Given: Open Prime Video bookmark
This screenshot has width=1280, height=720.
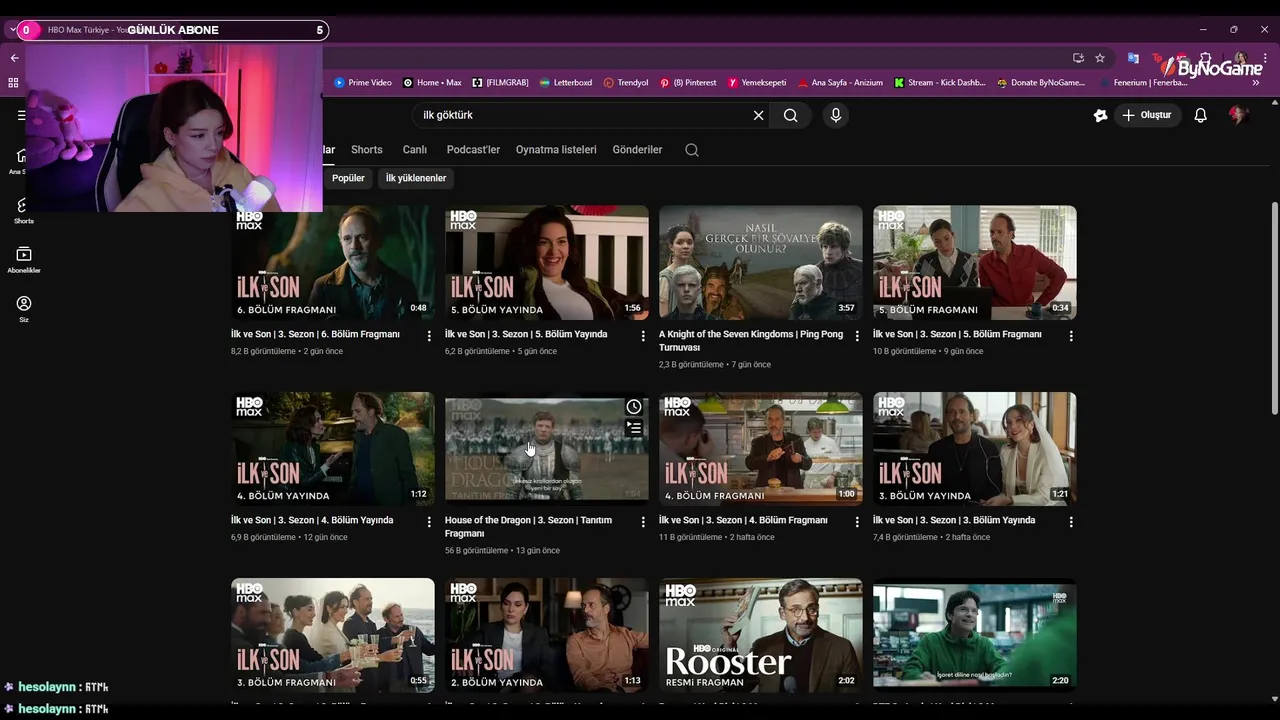Looking at the screenshot, I should coord(362,83).
